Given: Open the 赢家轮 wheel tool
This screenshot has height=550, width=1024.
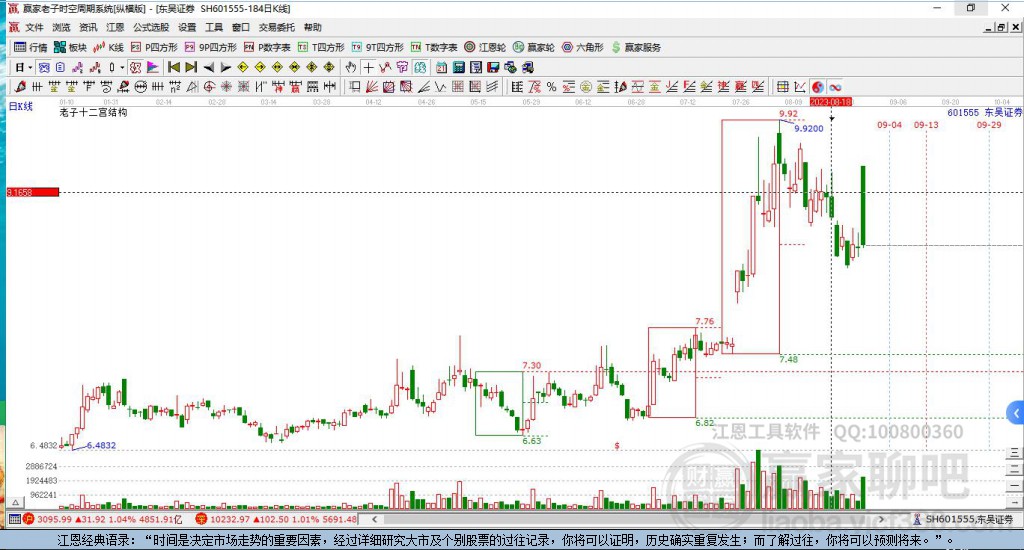Looking at the screenshot, I should [x=534, y=47].
